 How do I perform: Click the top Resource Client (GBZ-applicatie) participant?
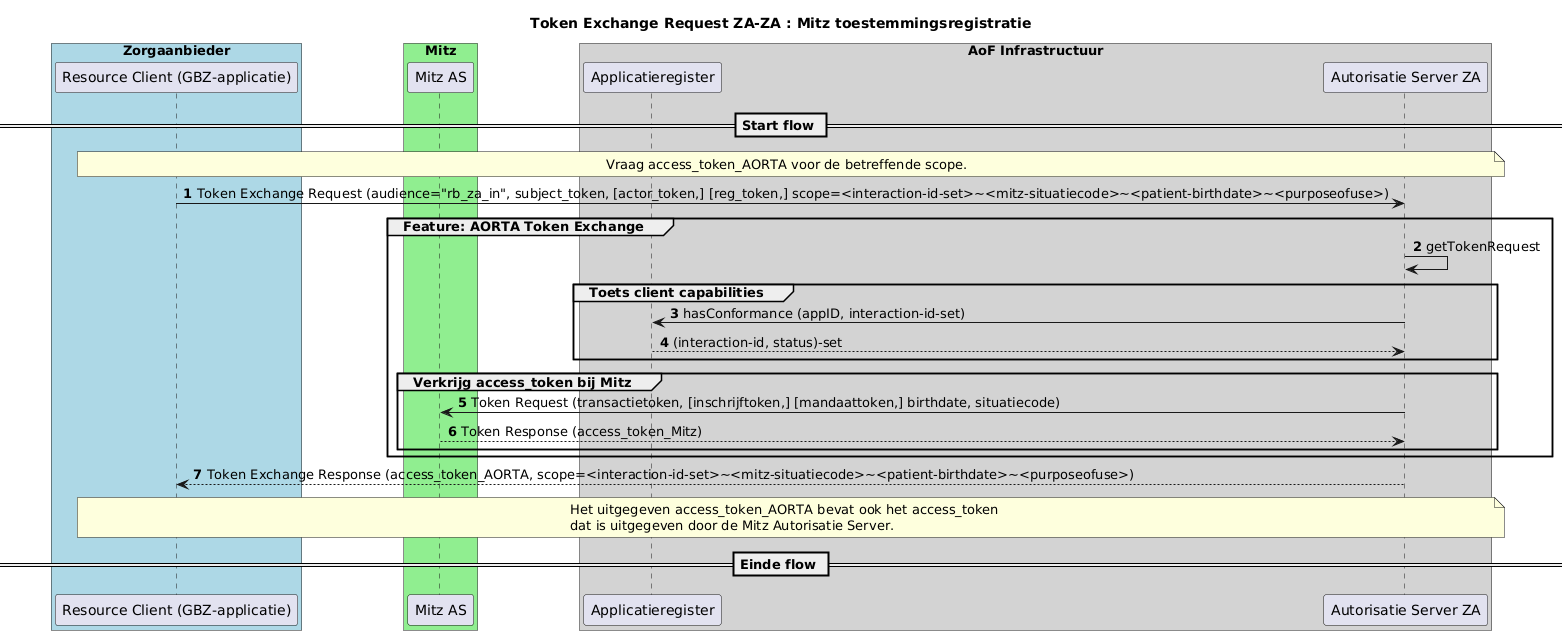click(176, 77)
